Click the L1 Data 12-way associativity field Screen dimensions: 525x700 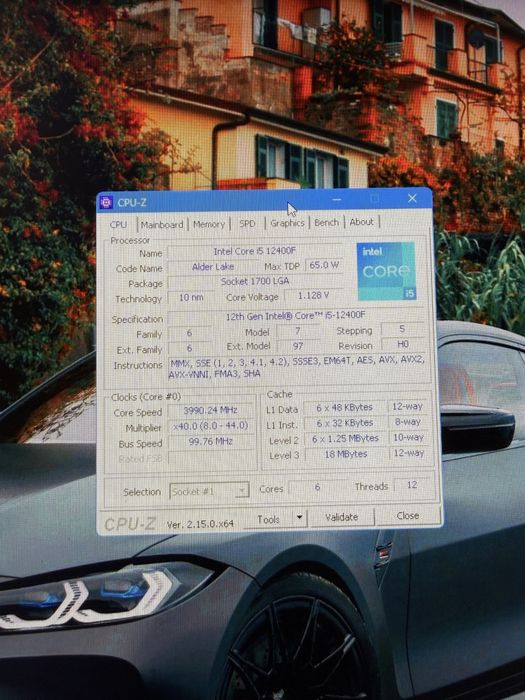407,407
